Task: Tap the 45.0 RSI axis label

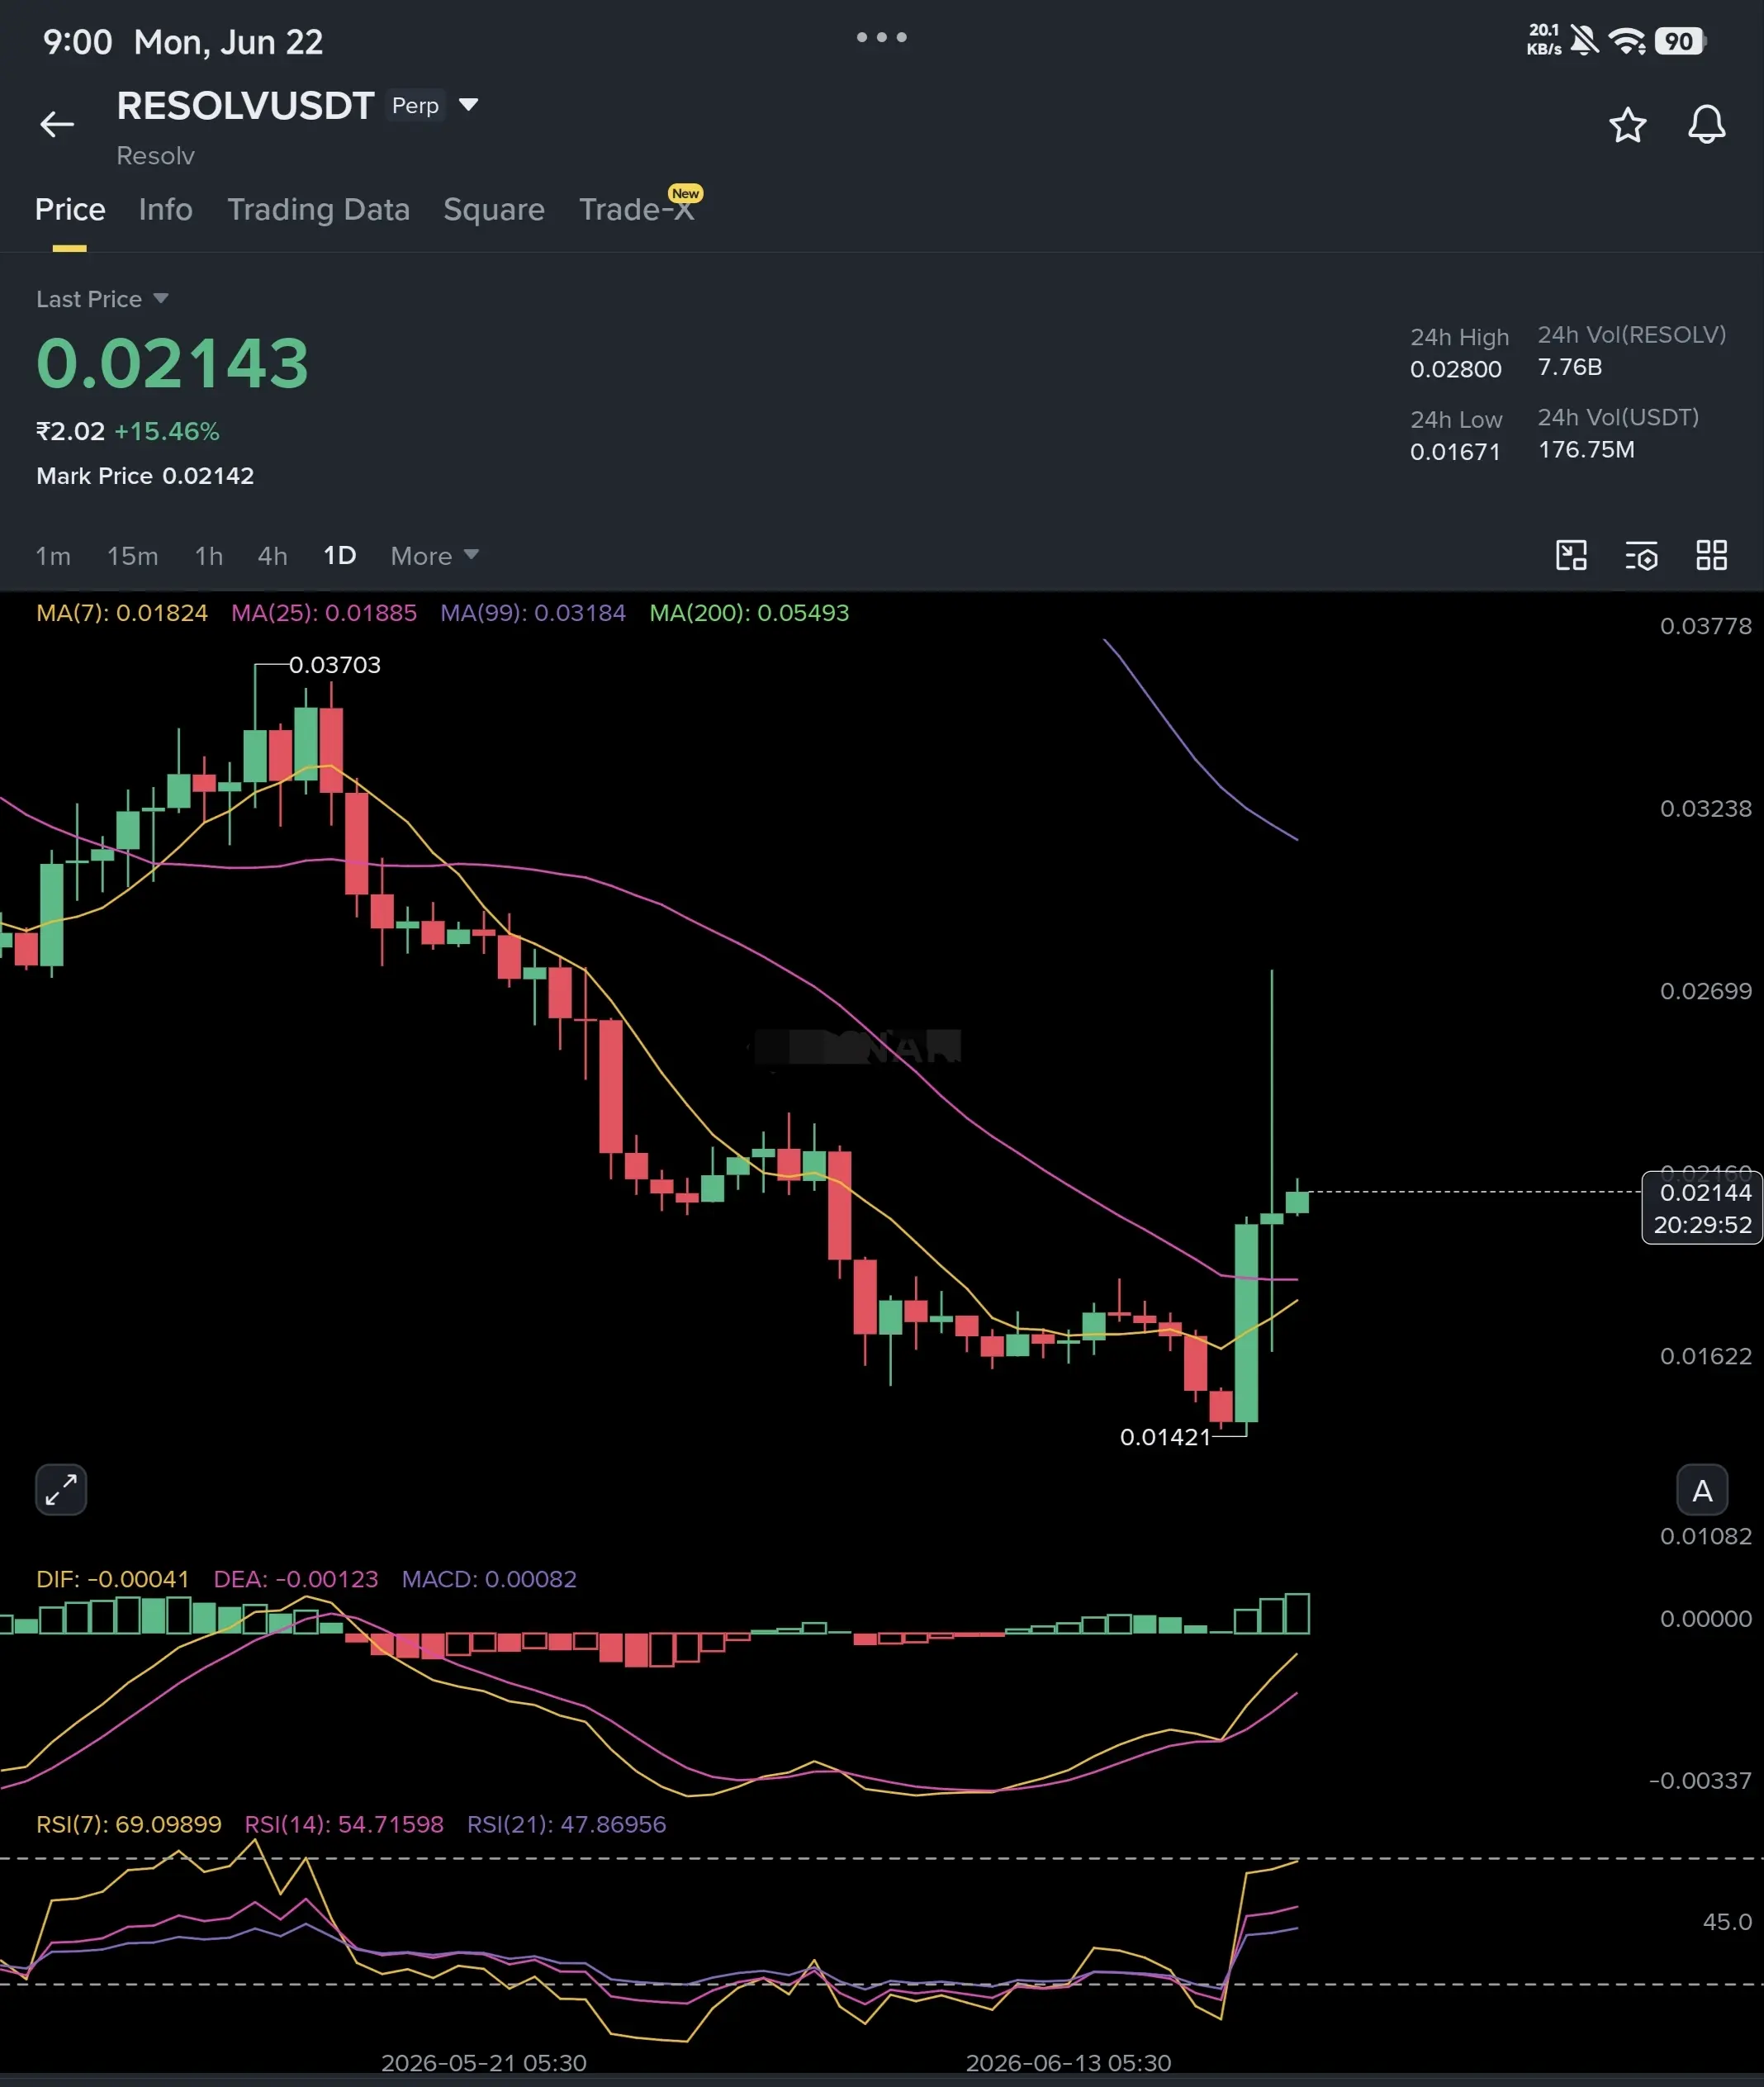Action: click(x=1727, y=1921)
